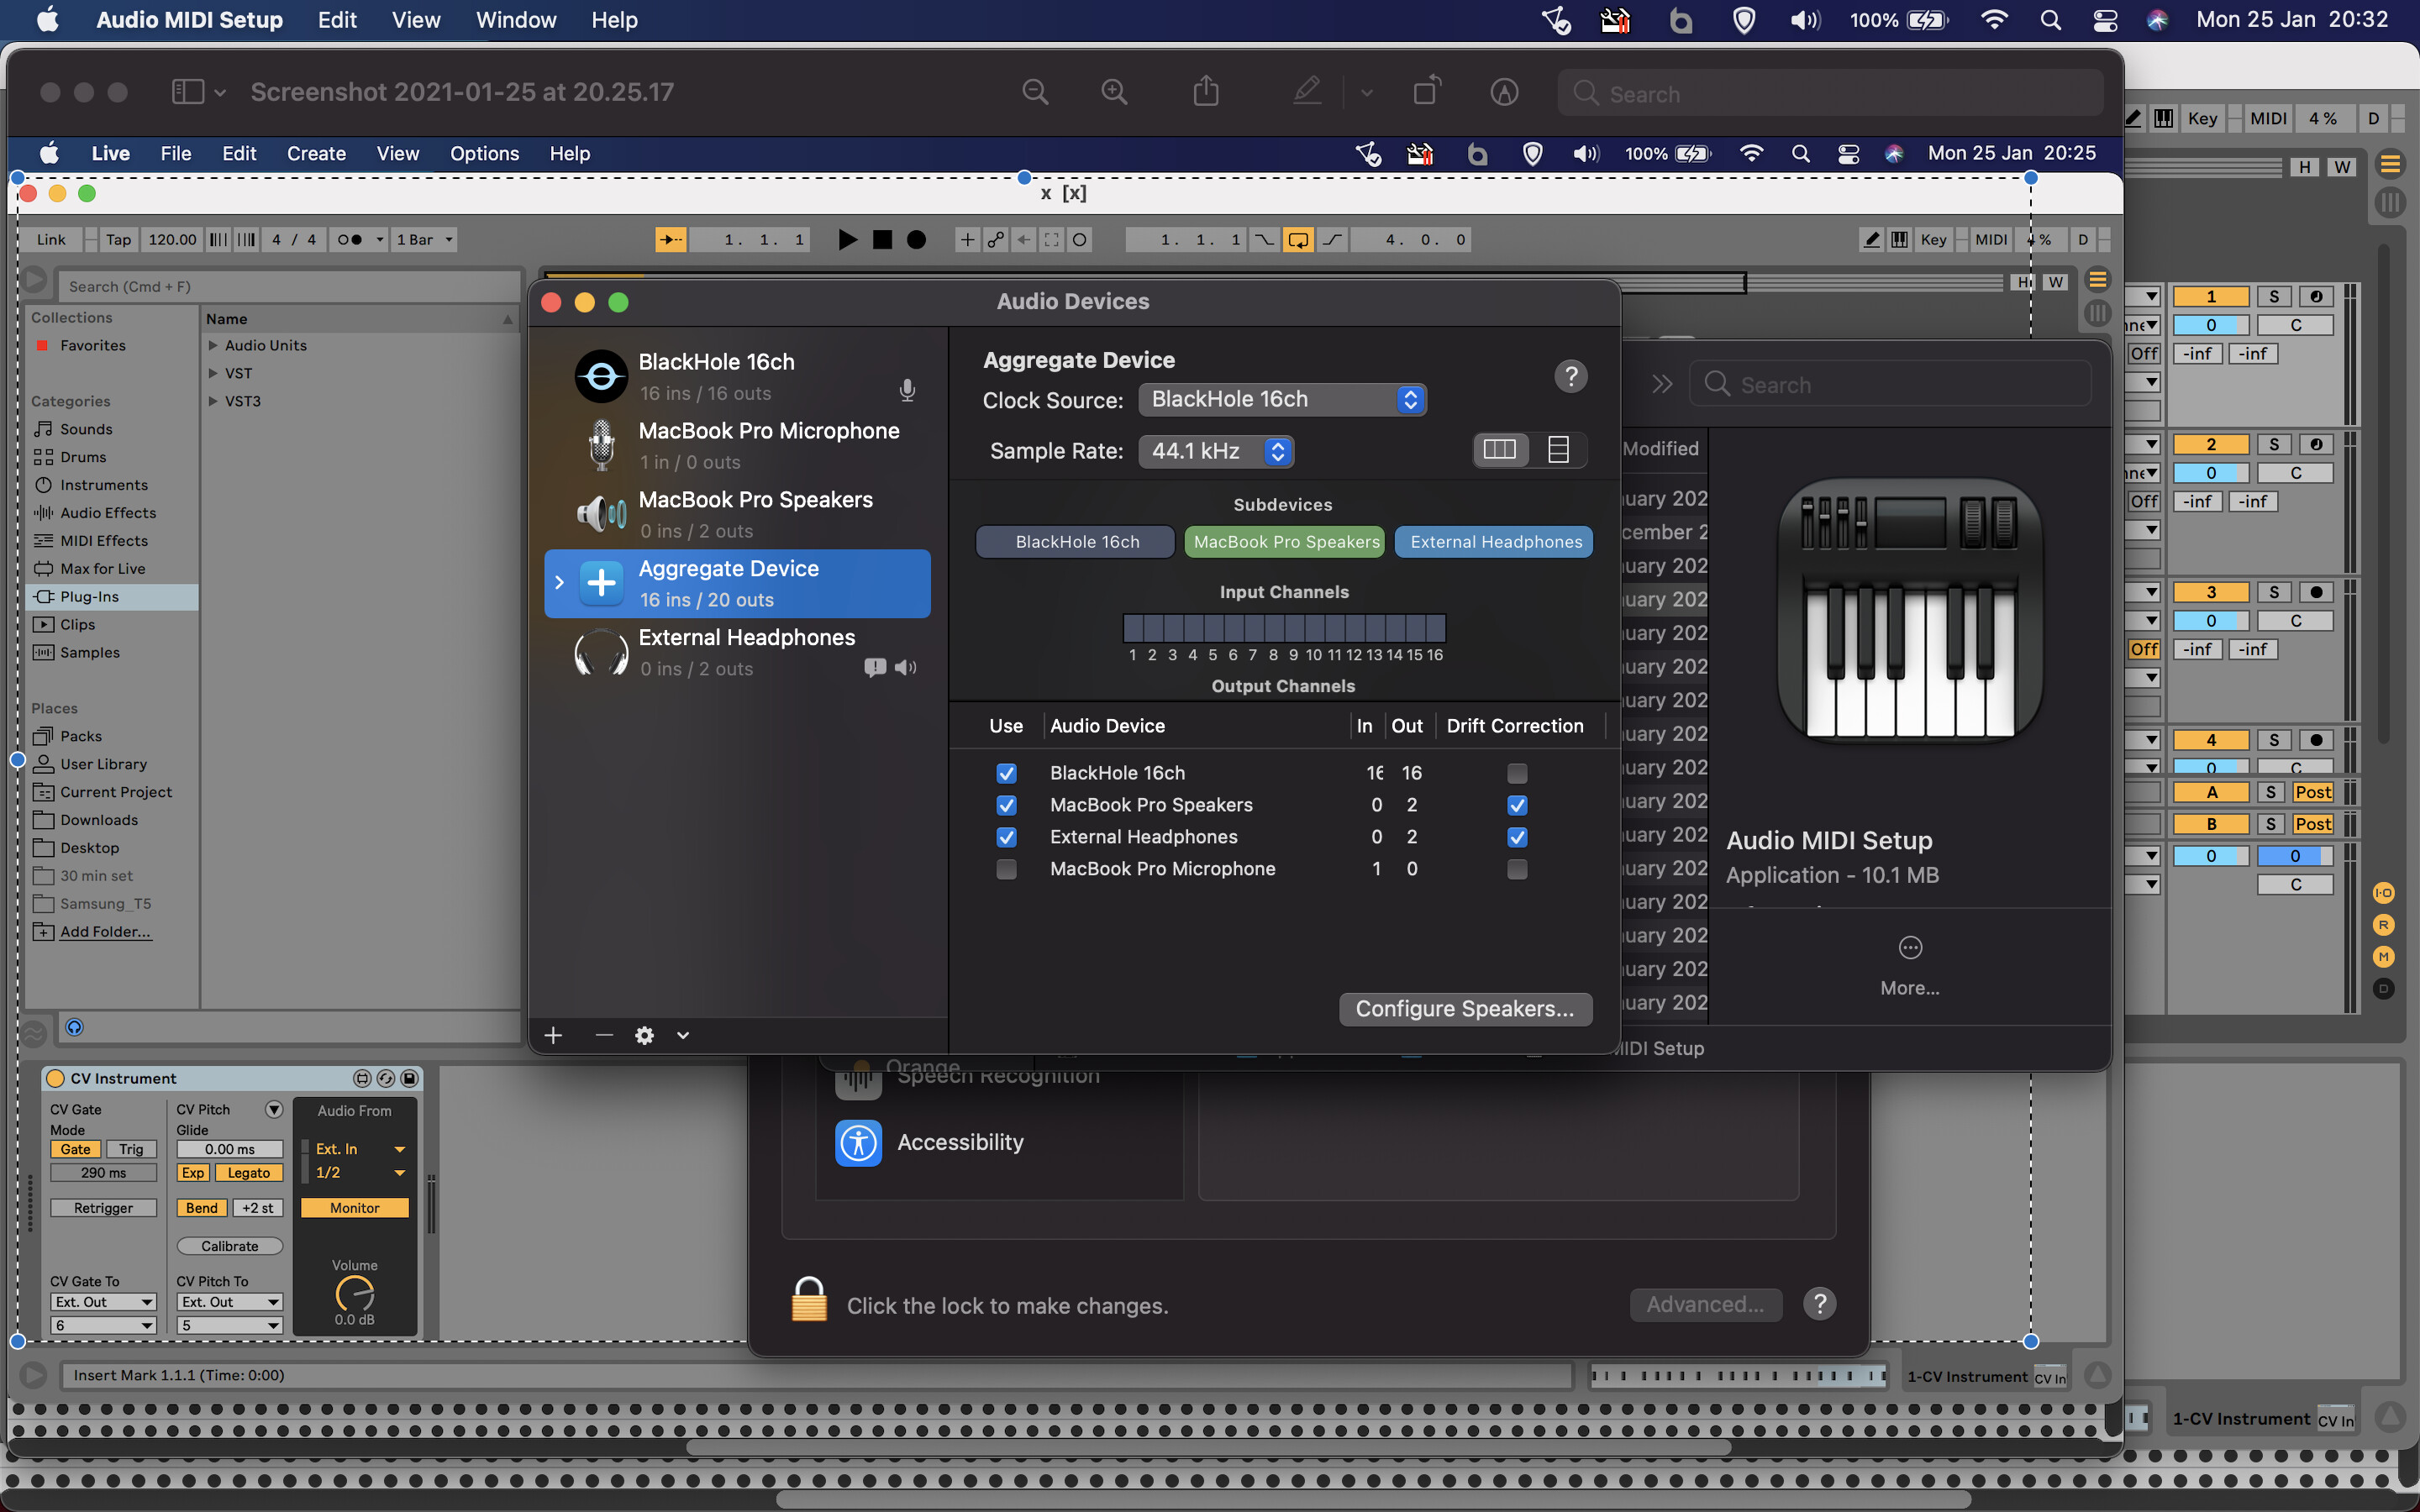Image resolution: width=2420 pixels, height=1512 pixels.
Task: Click the record button in Live transport
Action: click(916, 240)
